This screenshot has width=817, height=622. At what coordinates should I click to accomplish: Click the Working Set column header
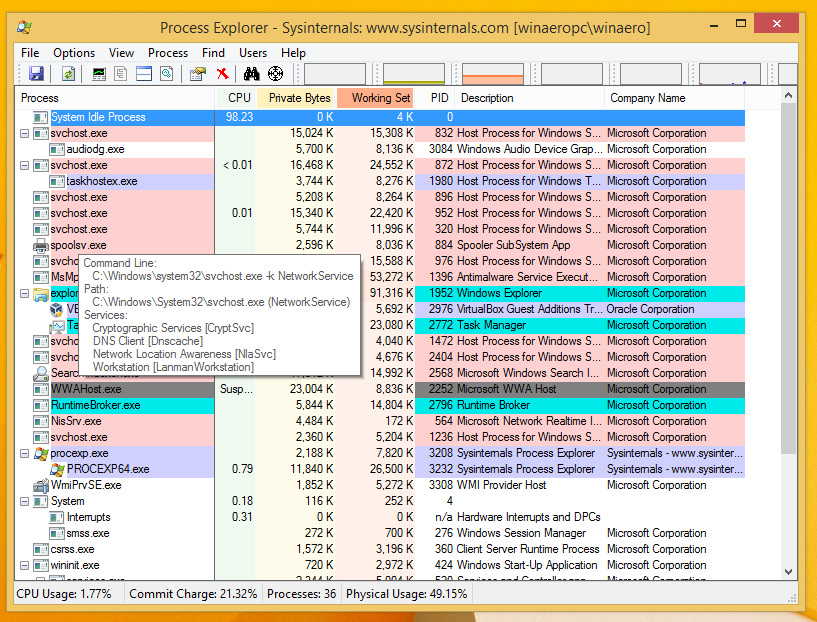click(380, 98)
